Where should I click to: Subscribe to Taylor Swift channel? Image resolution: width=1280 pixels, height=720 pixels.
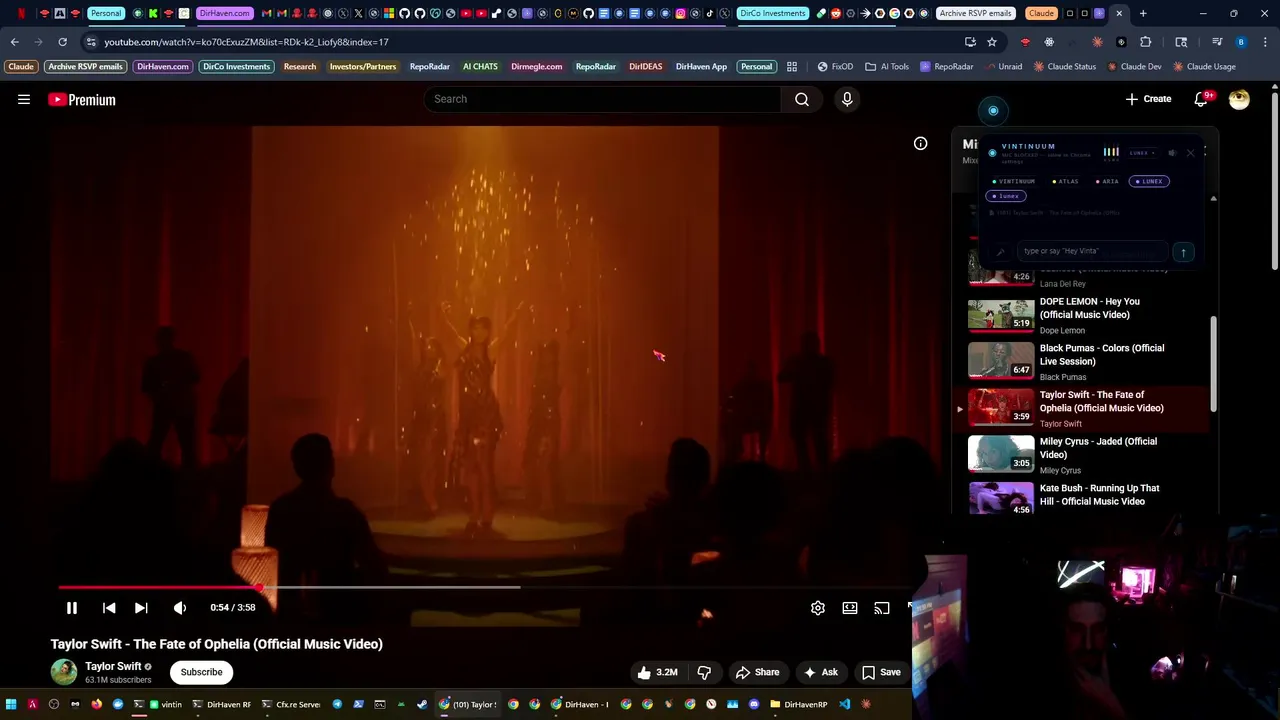[x=201, y=672]
